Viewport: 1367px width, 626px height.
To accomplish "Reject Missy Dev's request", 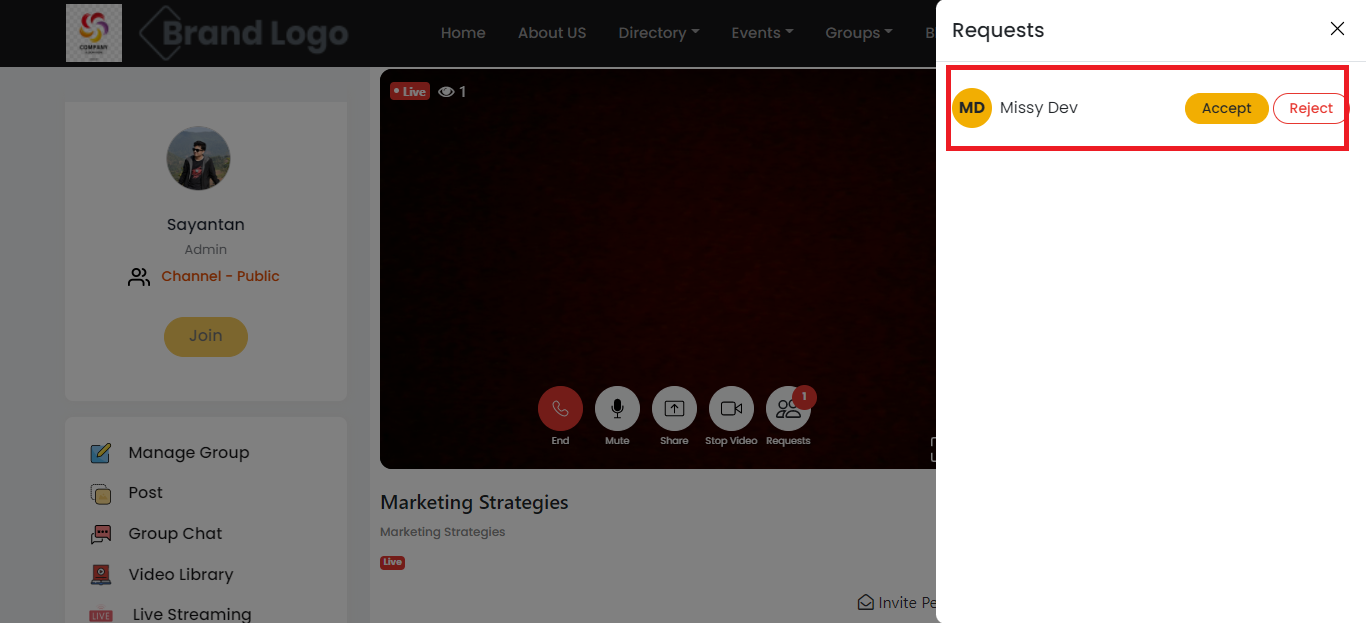I will pos(1311,108).
